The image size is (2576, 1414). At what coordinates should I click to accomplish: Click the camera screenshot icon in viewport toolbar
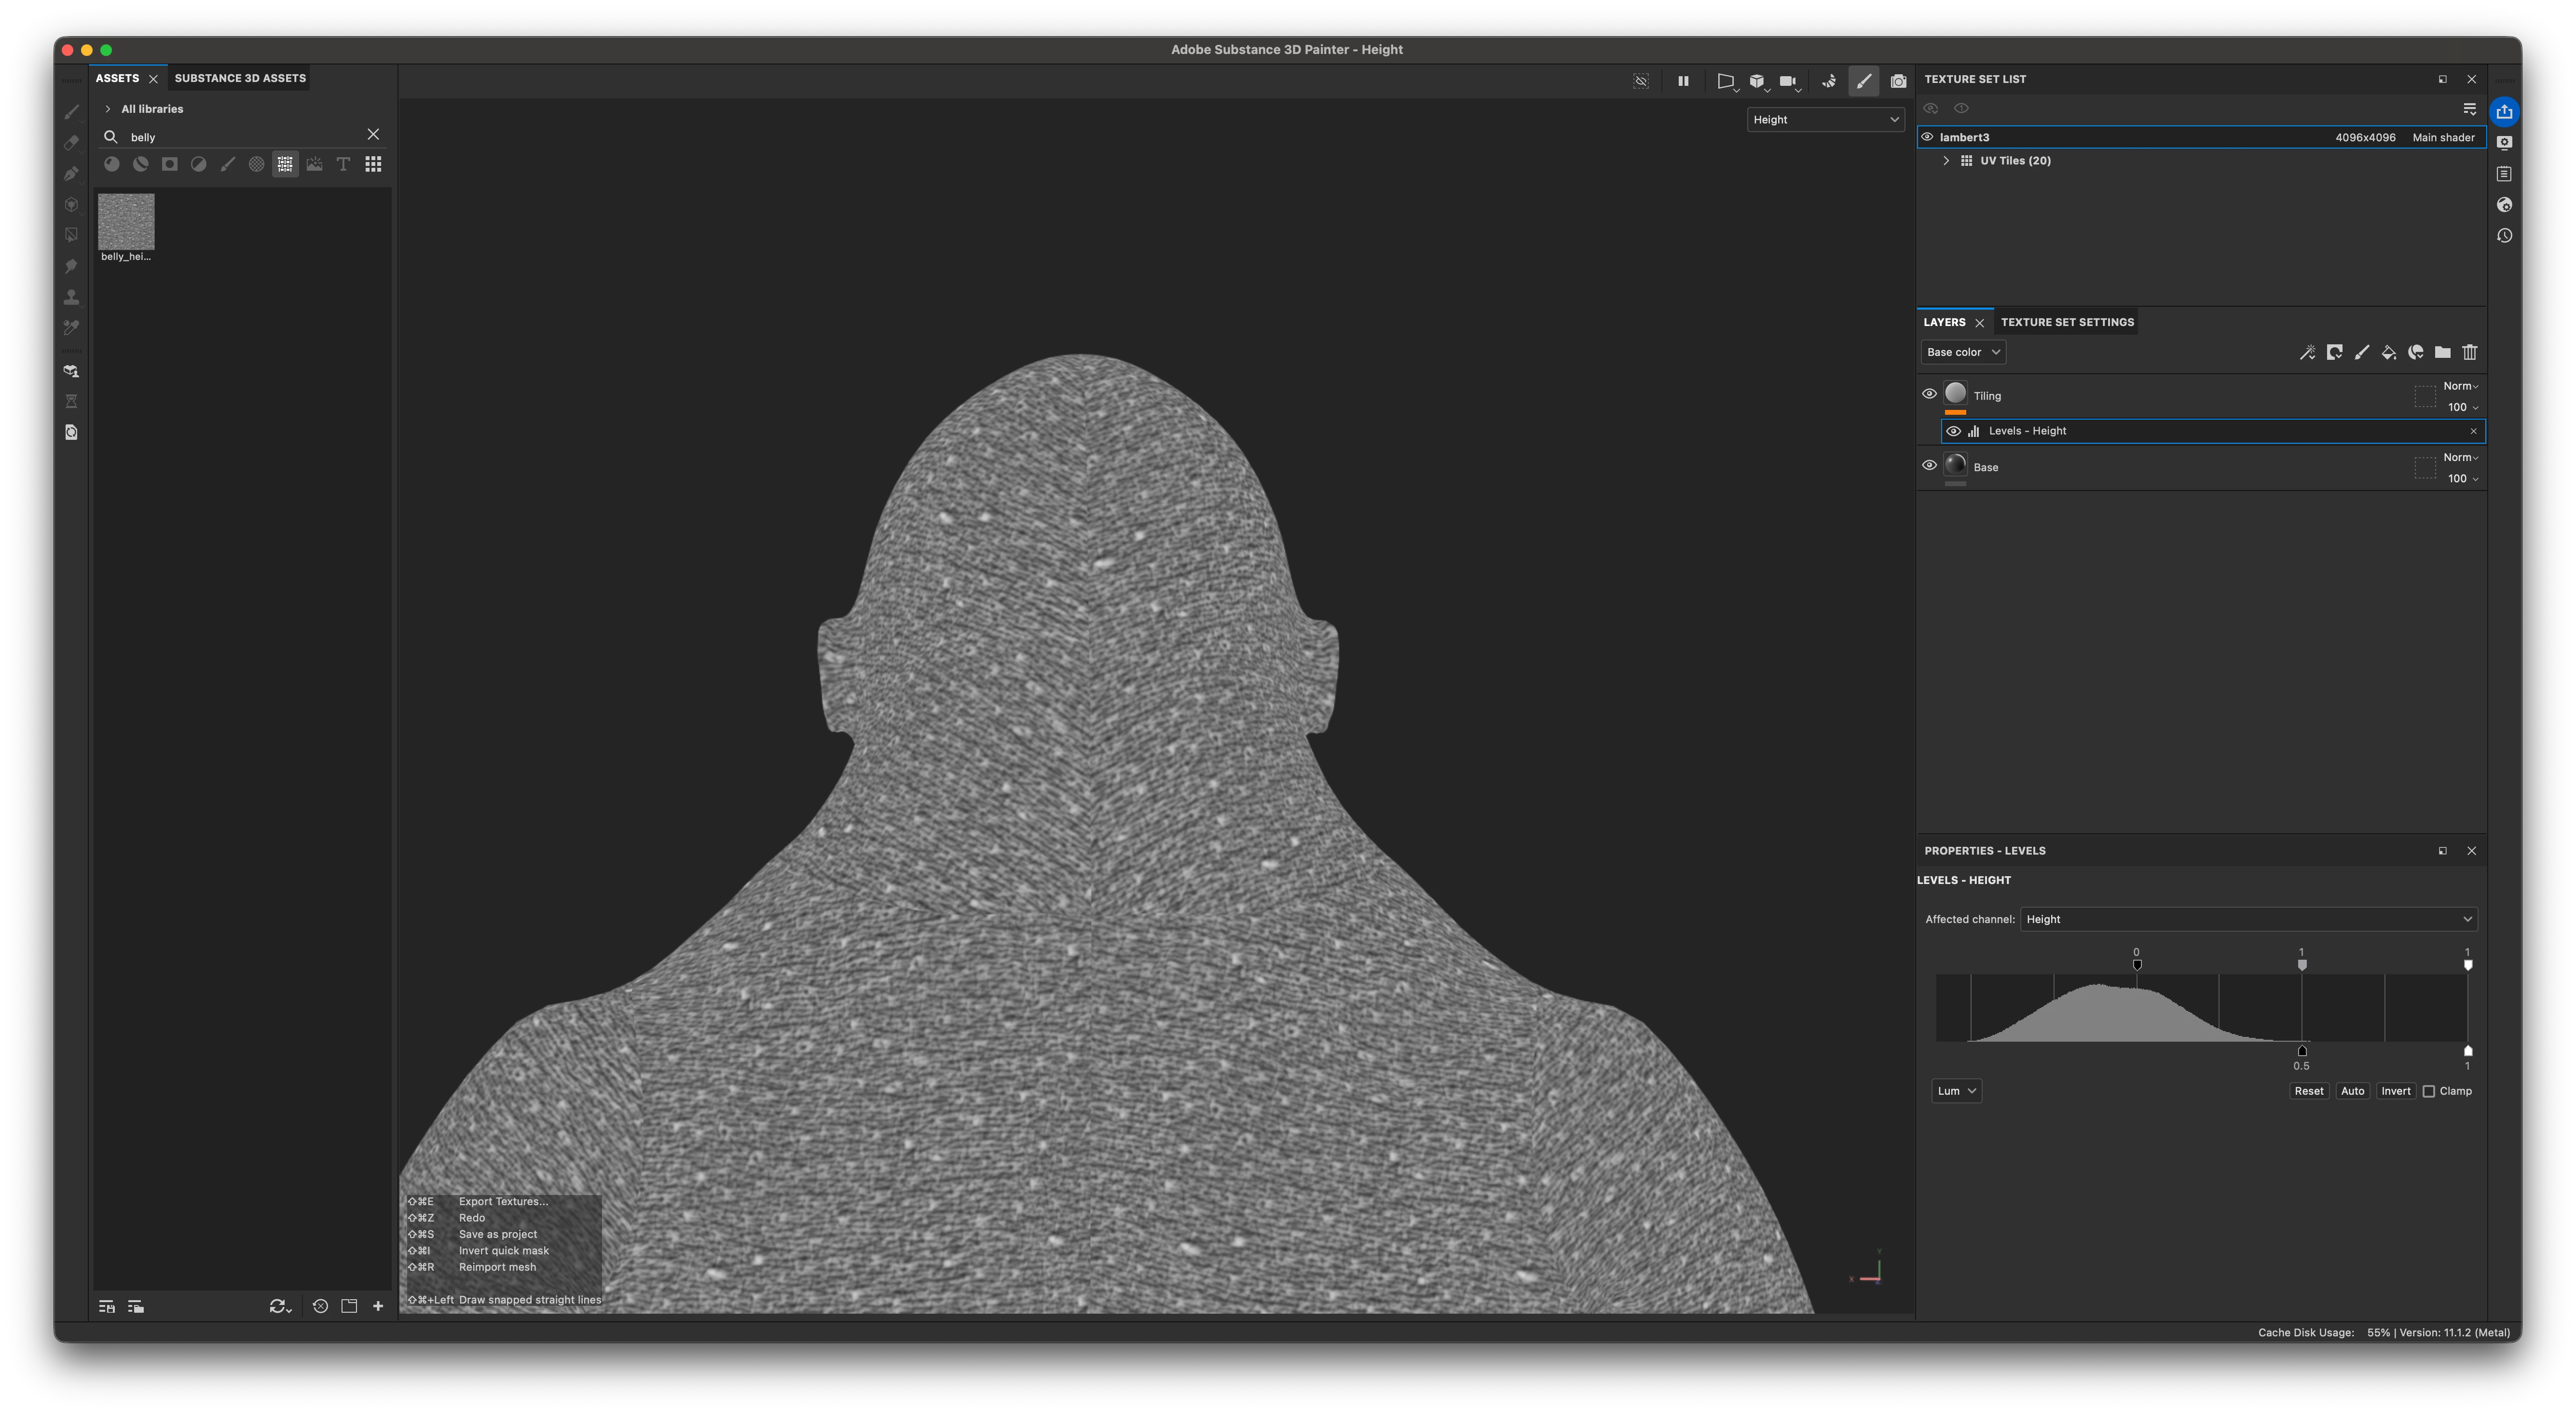point(1898,81)
